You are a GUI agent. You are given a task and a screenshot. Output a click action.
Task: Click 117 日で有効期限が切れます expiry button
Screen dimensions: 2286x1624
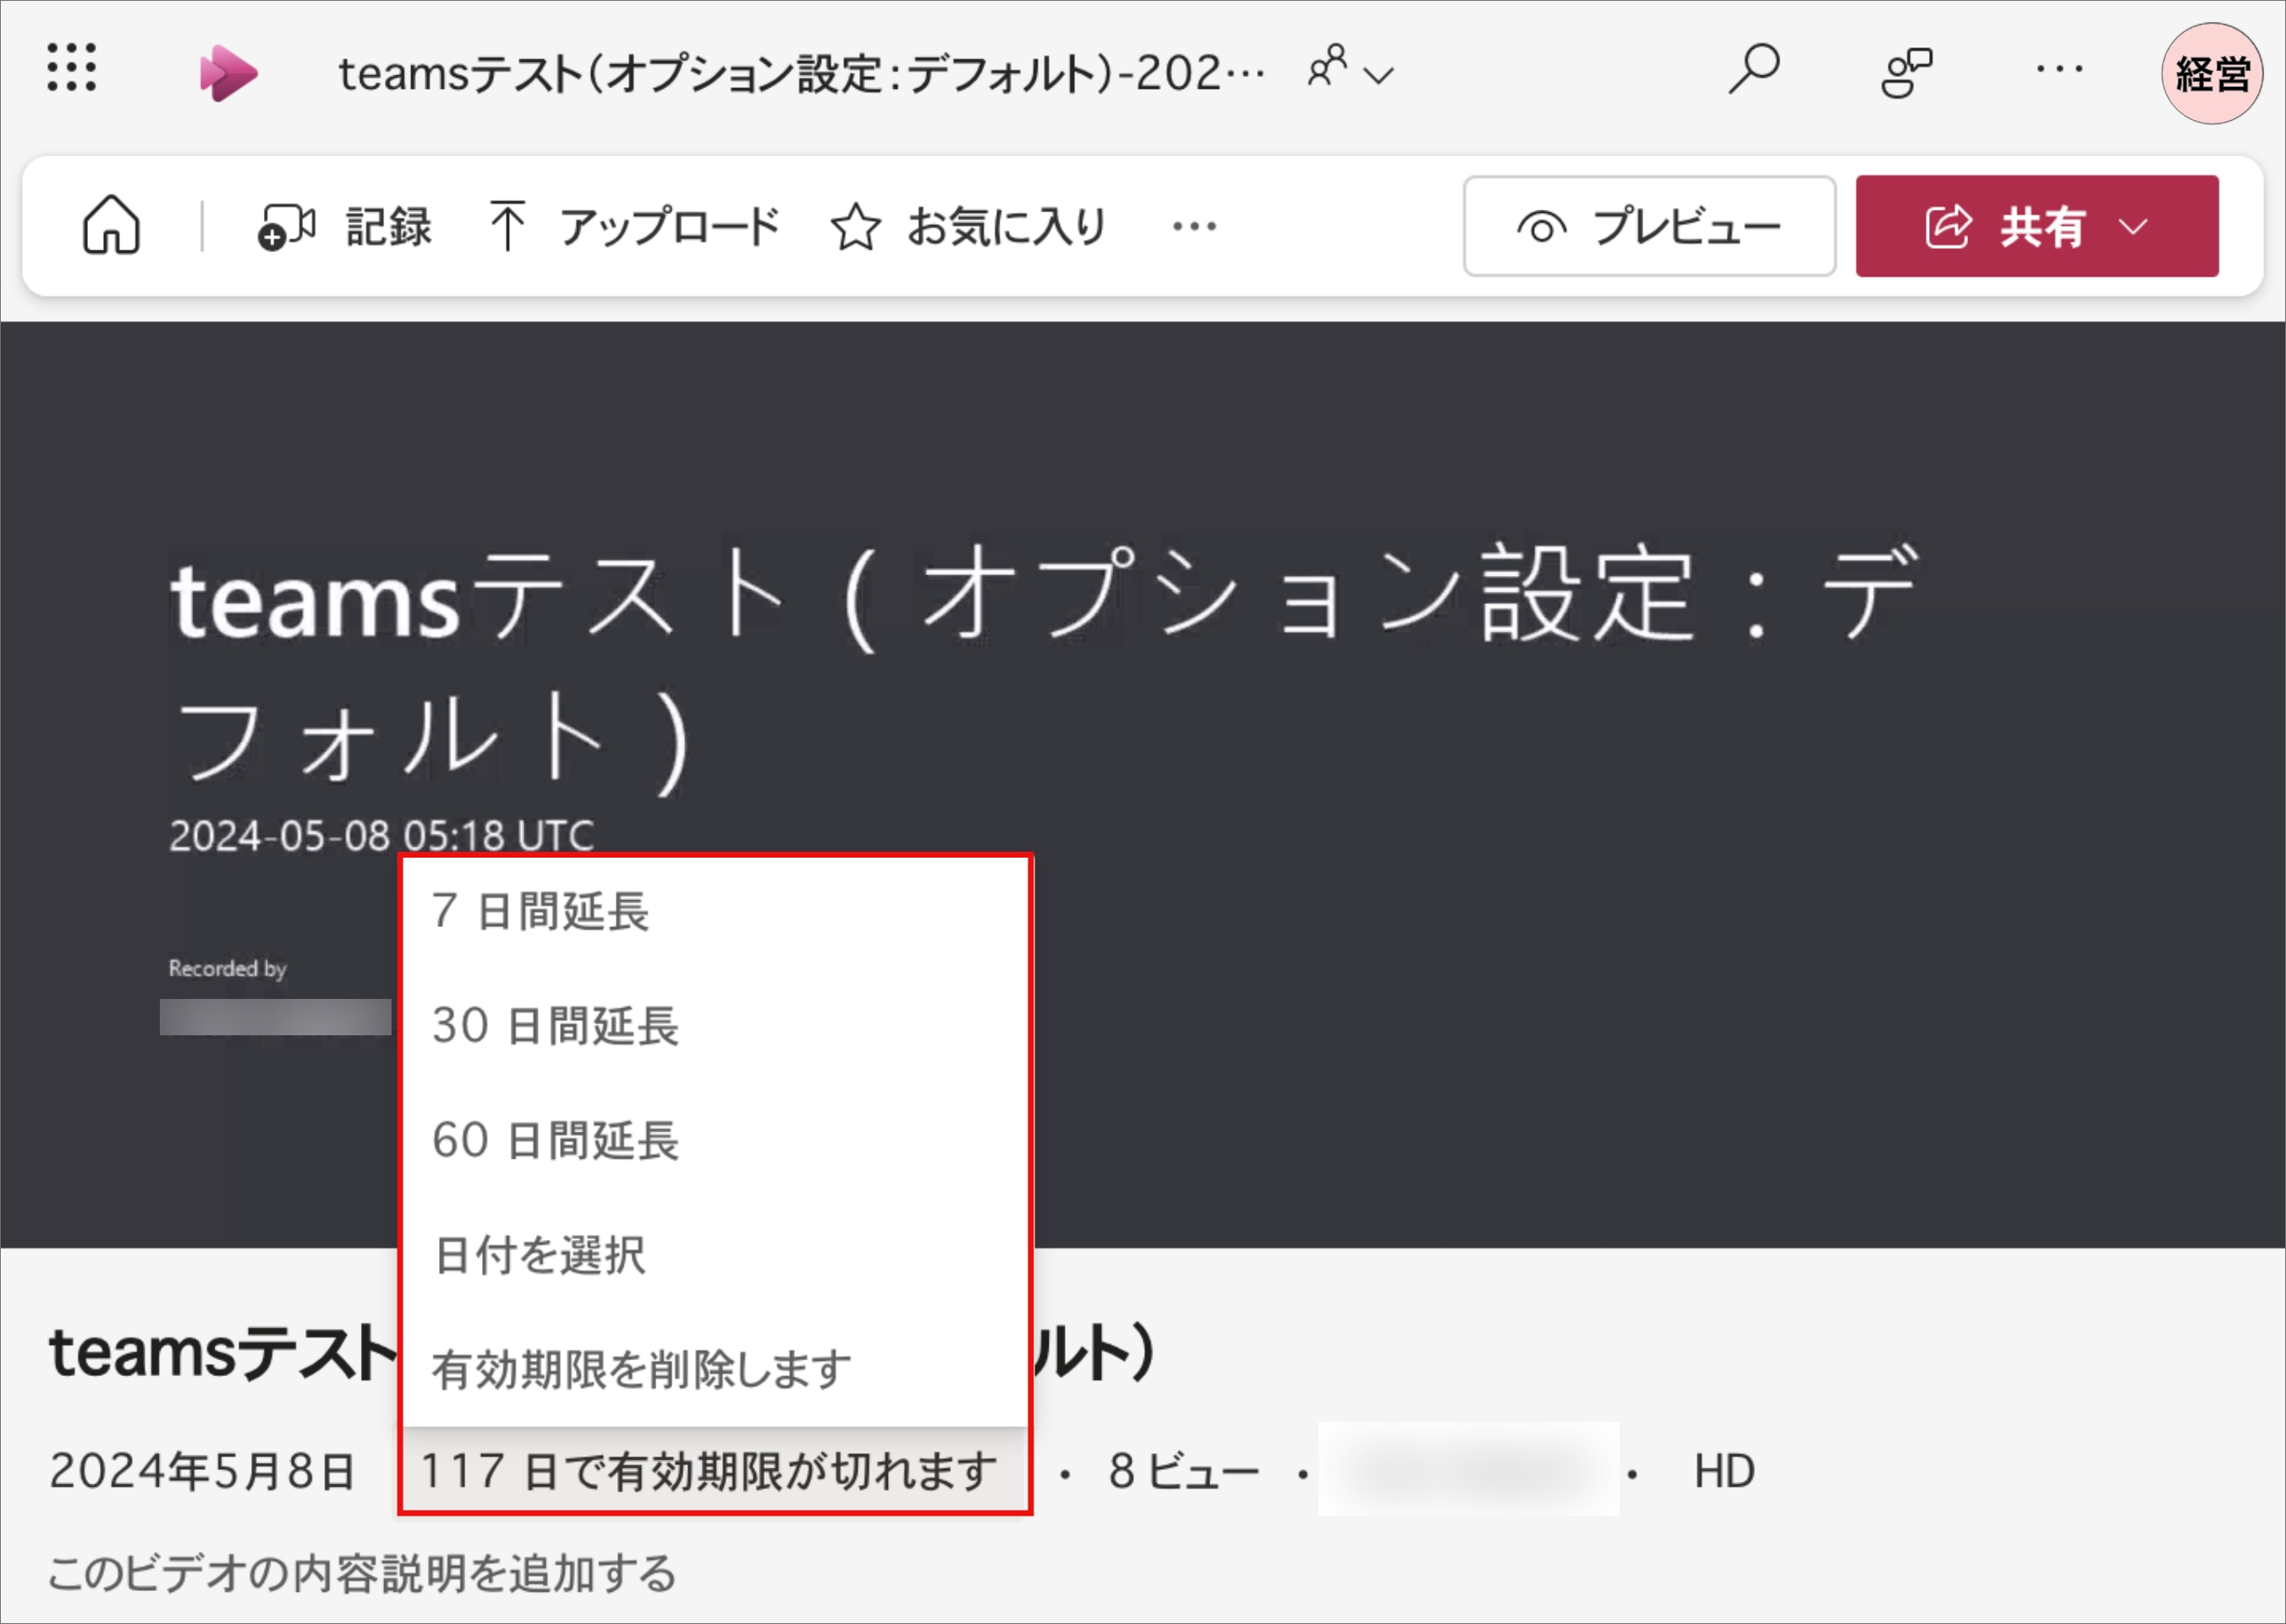[715, 1470]
